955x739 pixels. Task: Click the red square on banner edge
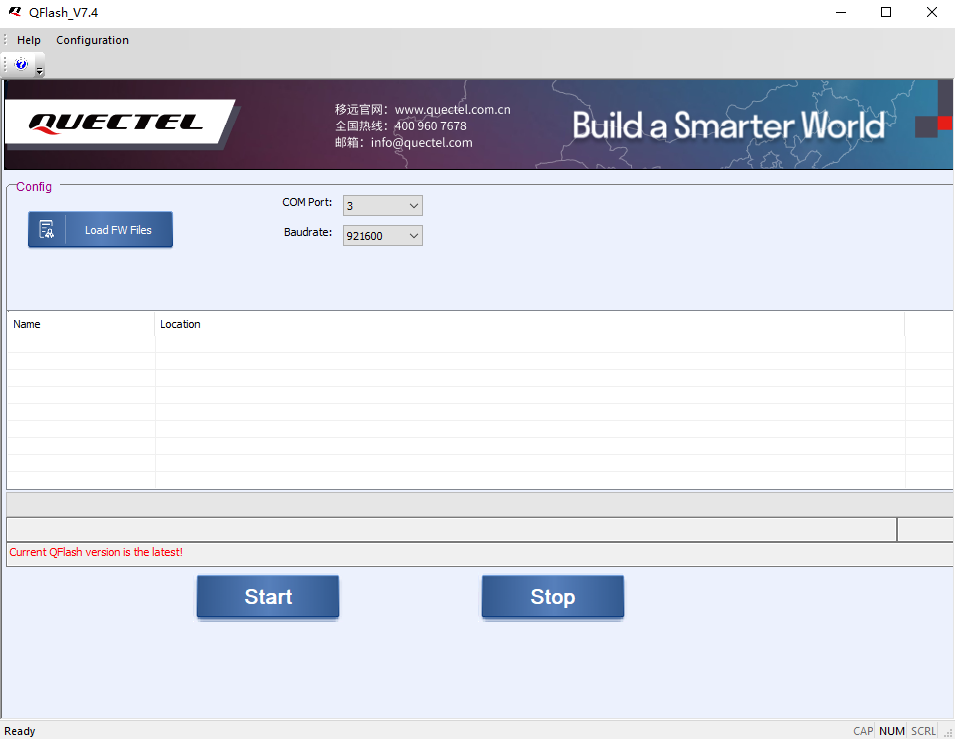pos(945,122)
